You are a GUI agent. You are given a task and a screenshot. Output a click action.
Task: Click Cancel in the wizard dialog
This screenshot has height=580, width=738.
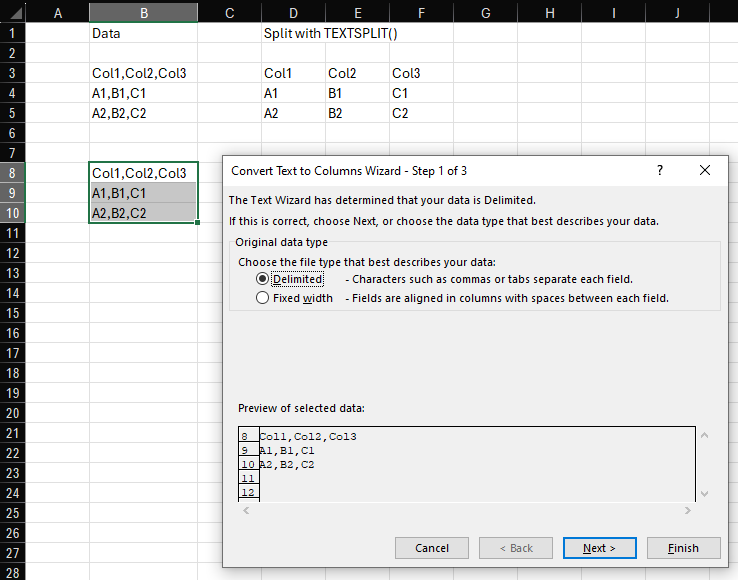tap(432, 548)
